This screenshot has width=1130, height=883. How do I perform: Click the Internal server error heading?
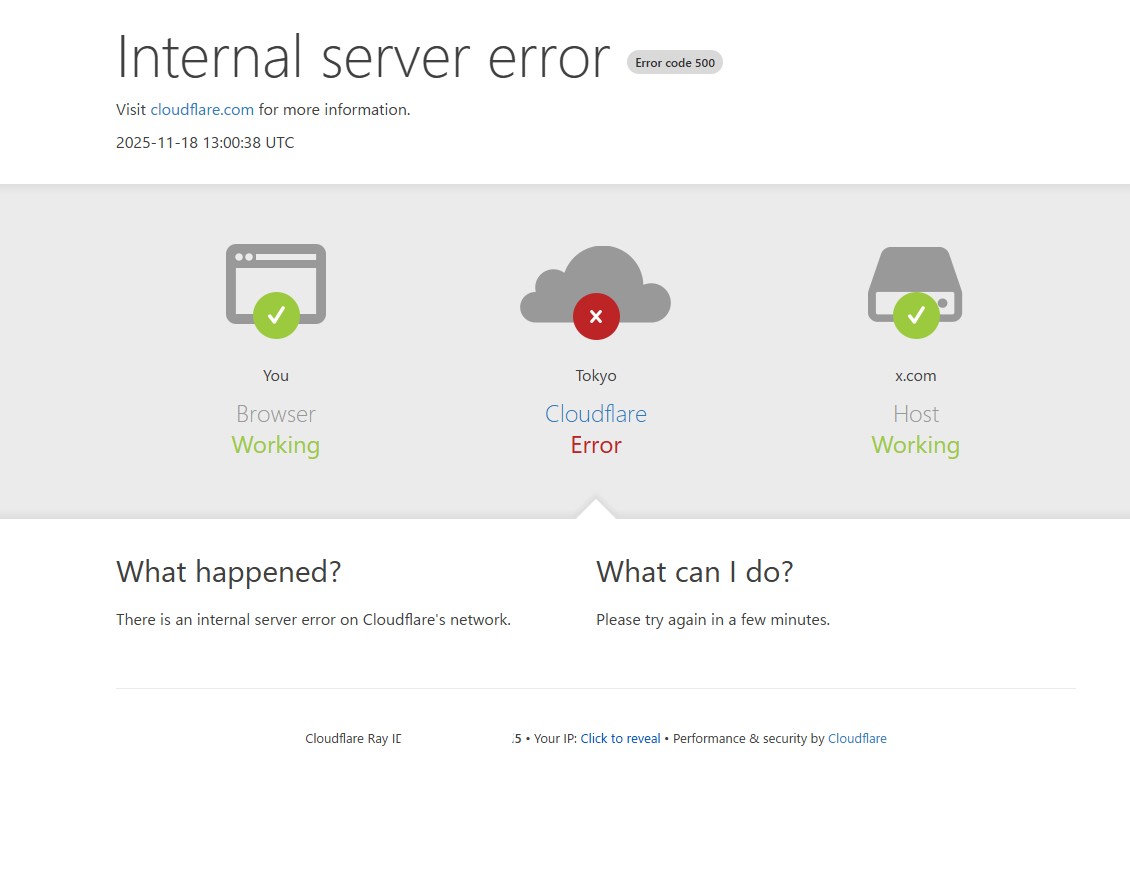363,57
